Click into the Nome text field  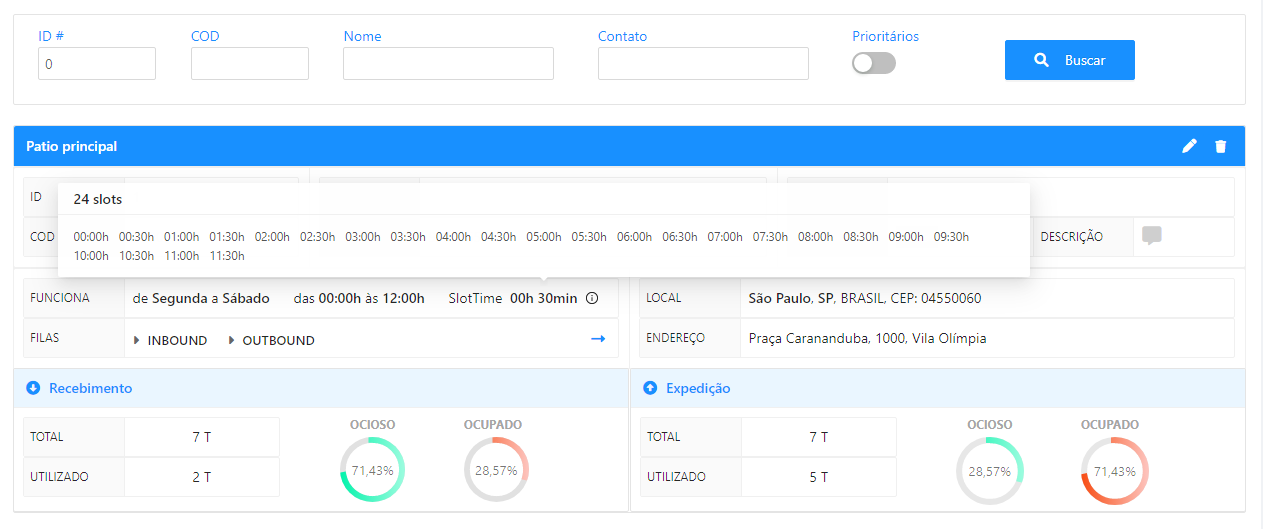448,63
